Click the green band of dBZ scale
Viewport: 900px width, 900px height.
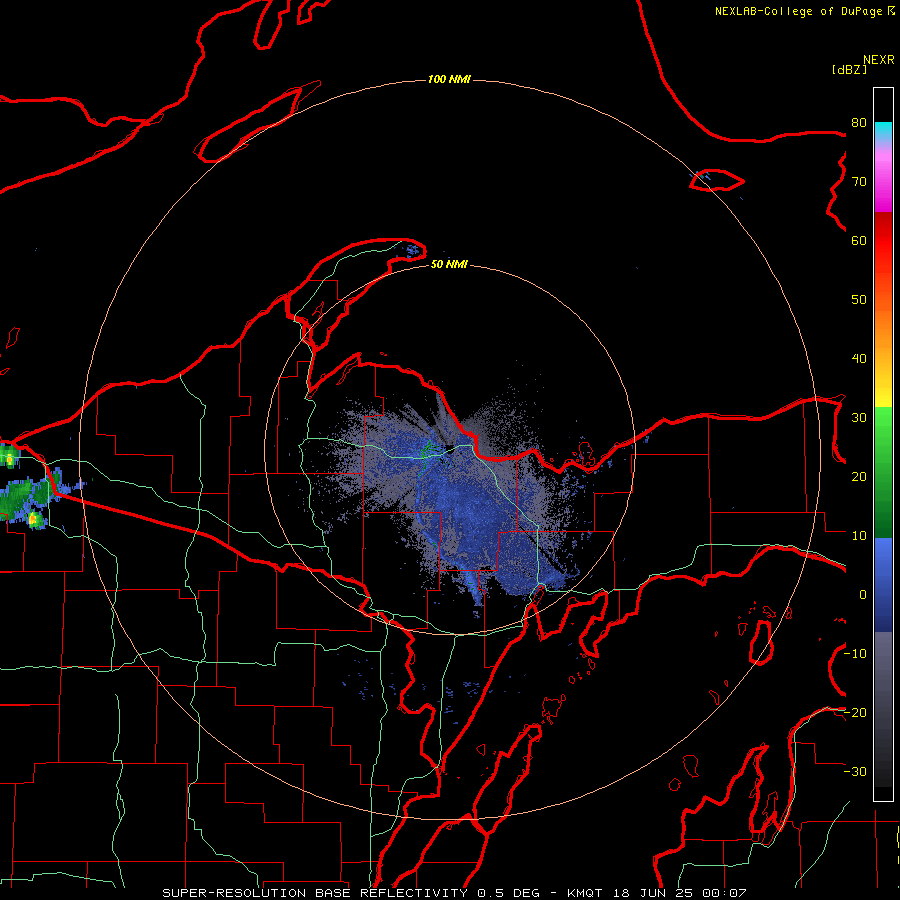coord(883,472)
